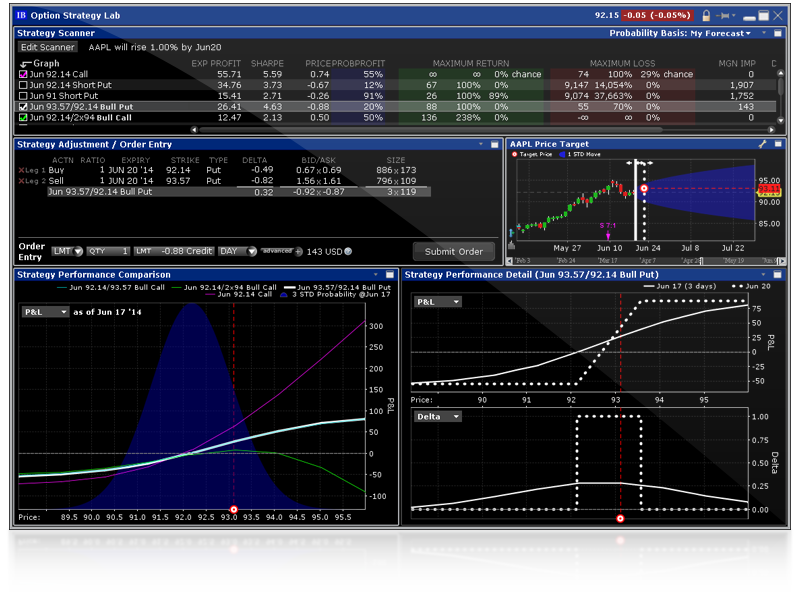Screen dimensions: 800x600
Task: Click the Submit Order button
Action: [454, 252]
